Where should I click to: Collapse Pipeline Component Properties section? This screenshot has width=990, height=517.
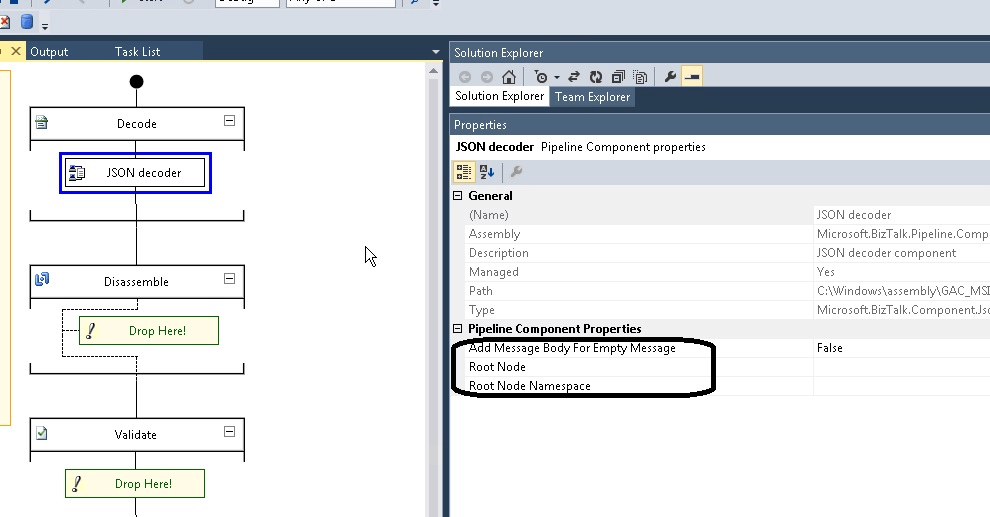point(458,329)
